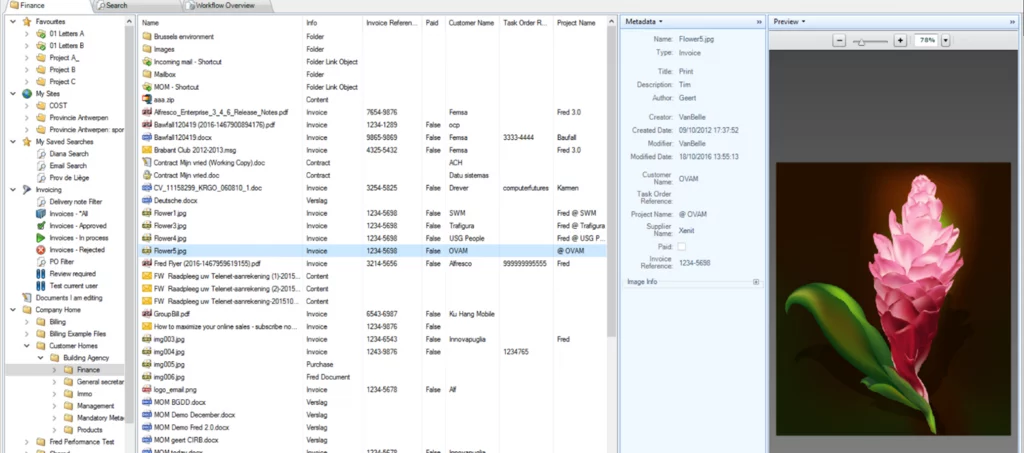Click the preview zoom slider handle
Screen dimensions: 1024x453
pos(862,41)
